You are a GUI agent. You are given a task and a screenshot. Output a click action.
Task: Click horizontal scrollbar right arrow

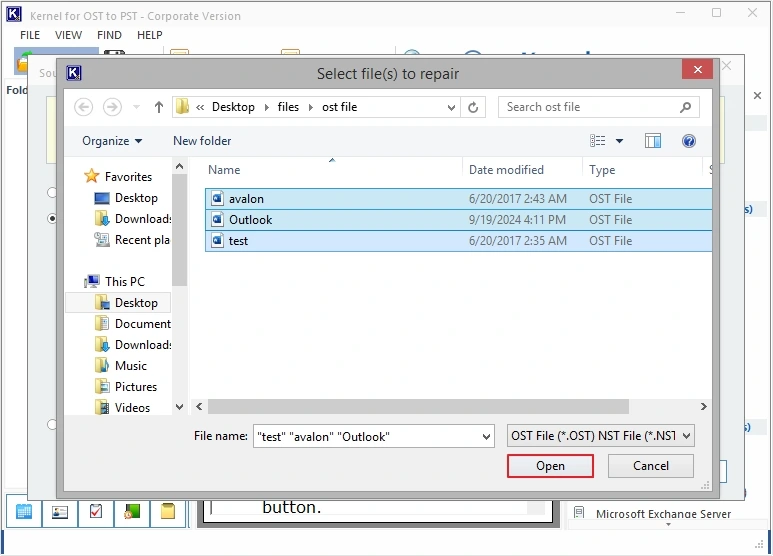coord(703,407)
